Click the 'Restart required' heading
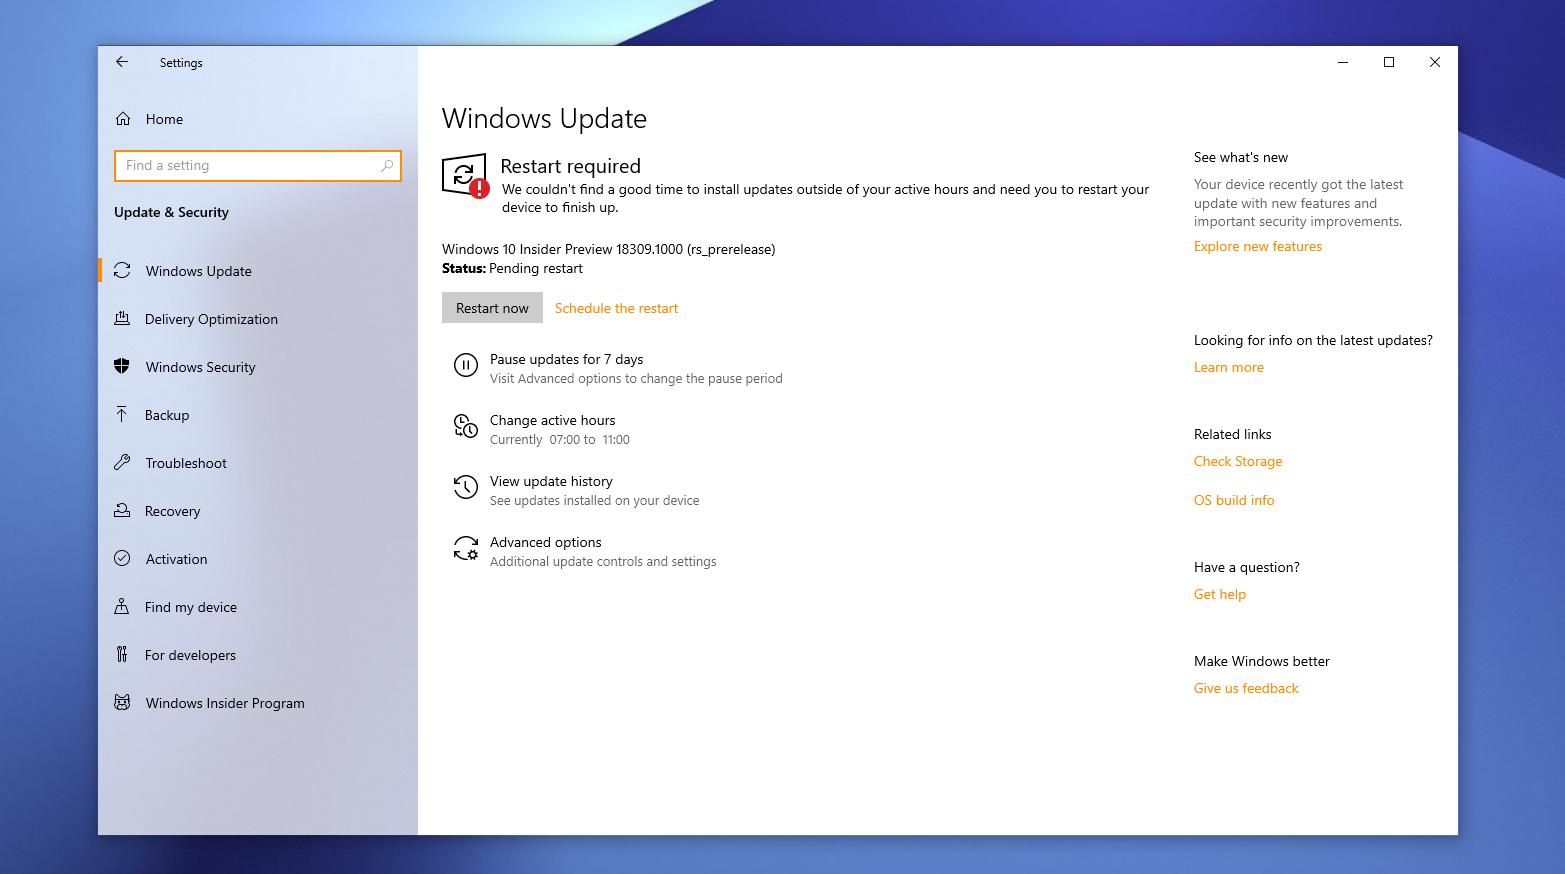The height and width of the screenshot is (874, 1565). (x=570, y=166)
